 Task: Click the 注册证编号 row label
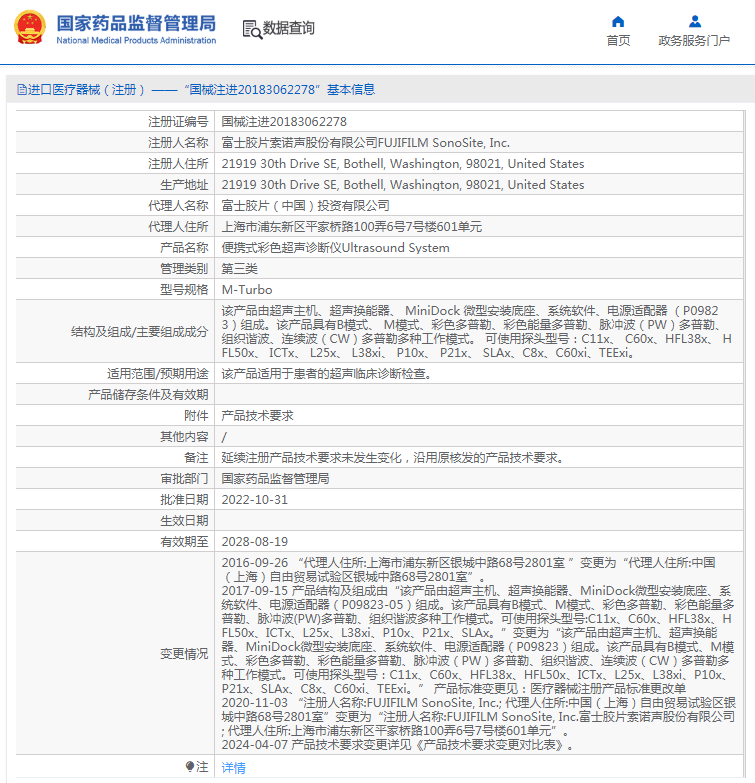[178, 122]
